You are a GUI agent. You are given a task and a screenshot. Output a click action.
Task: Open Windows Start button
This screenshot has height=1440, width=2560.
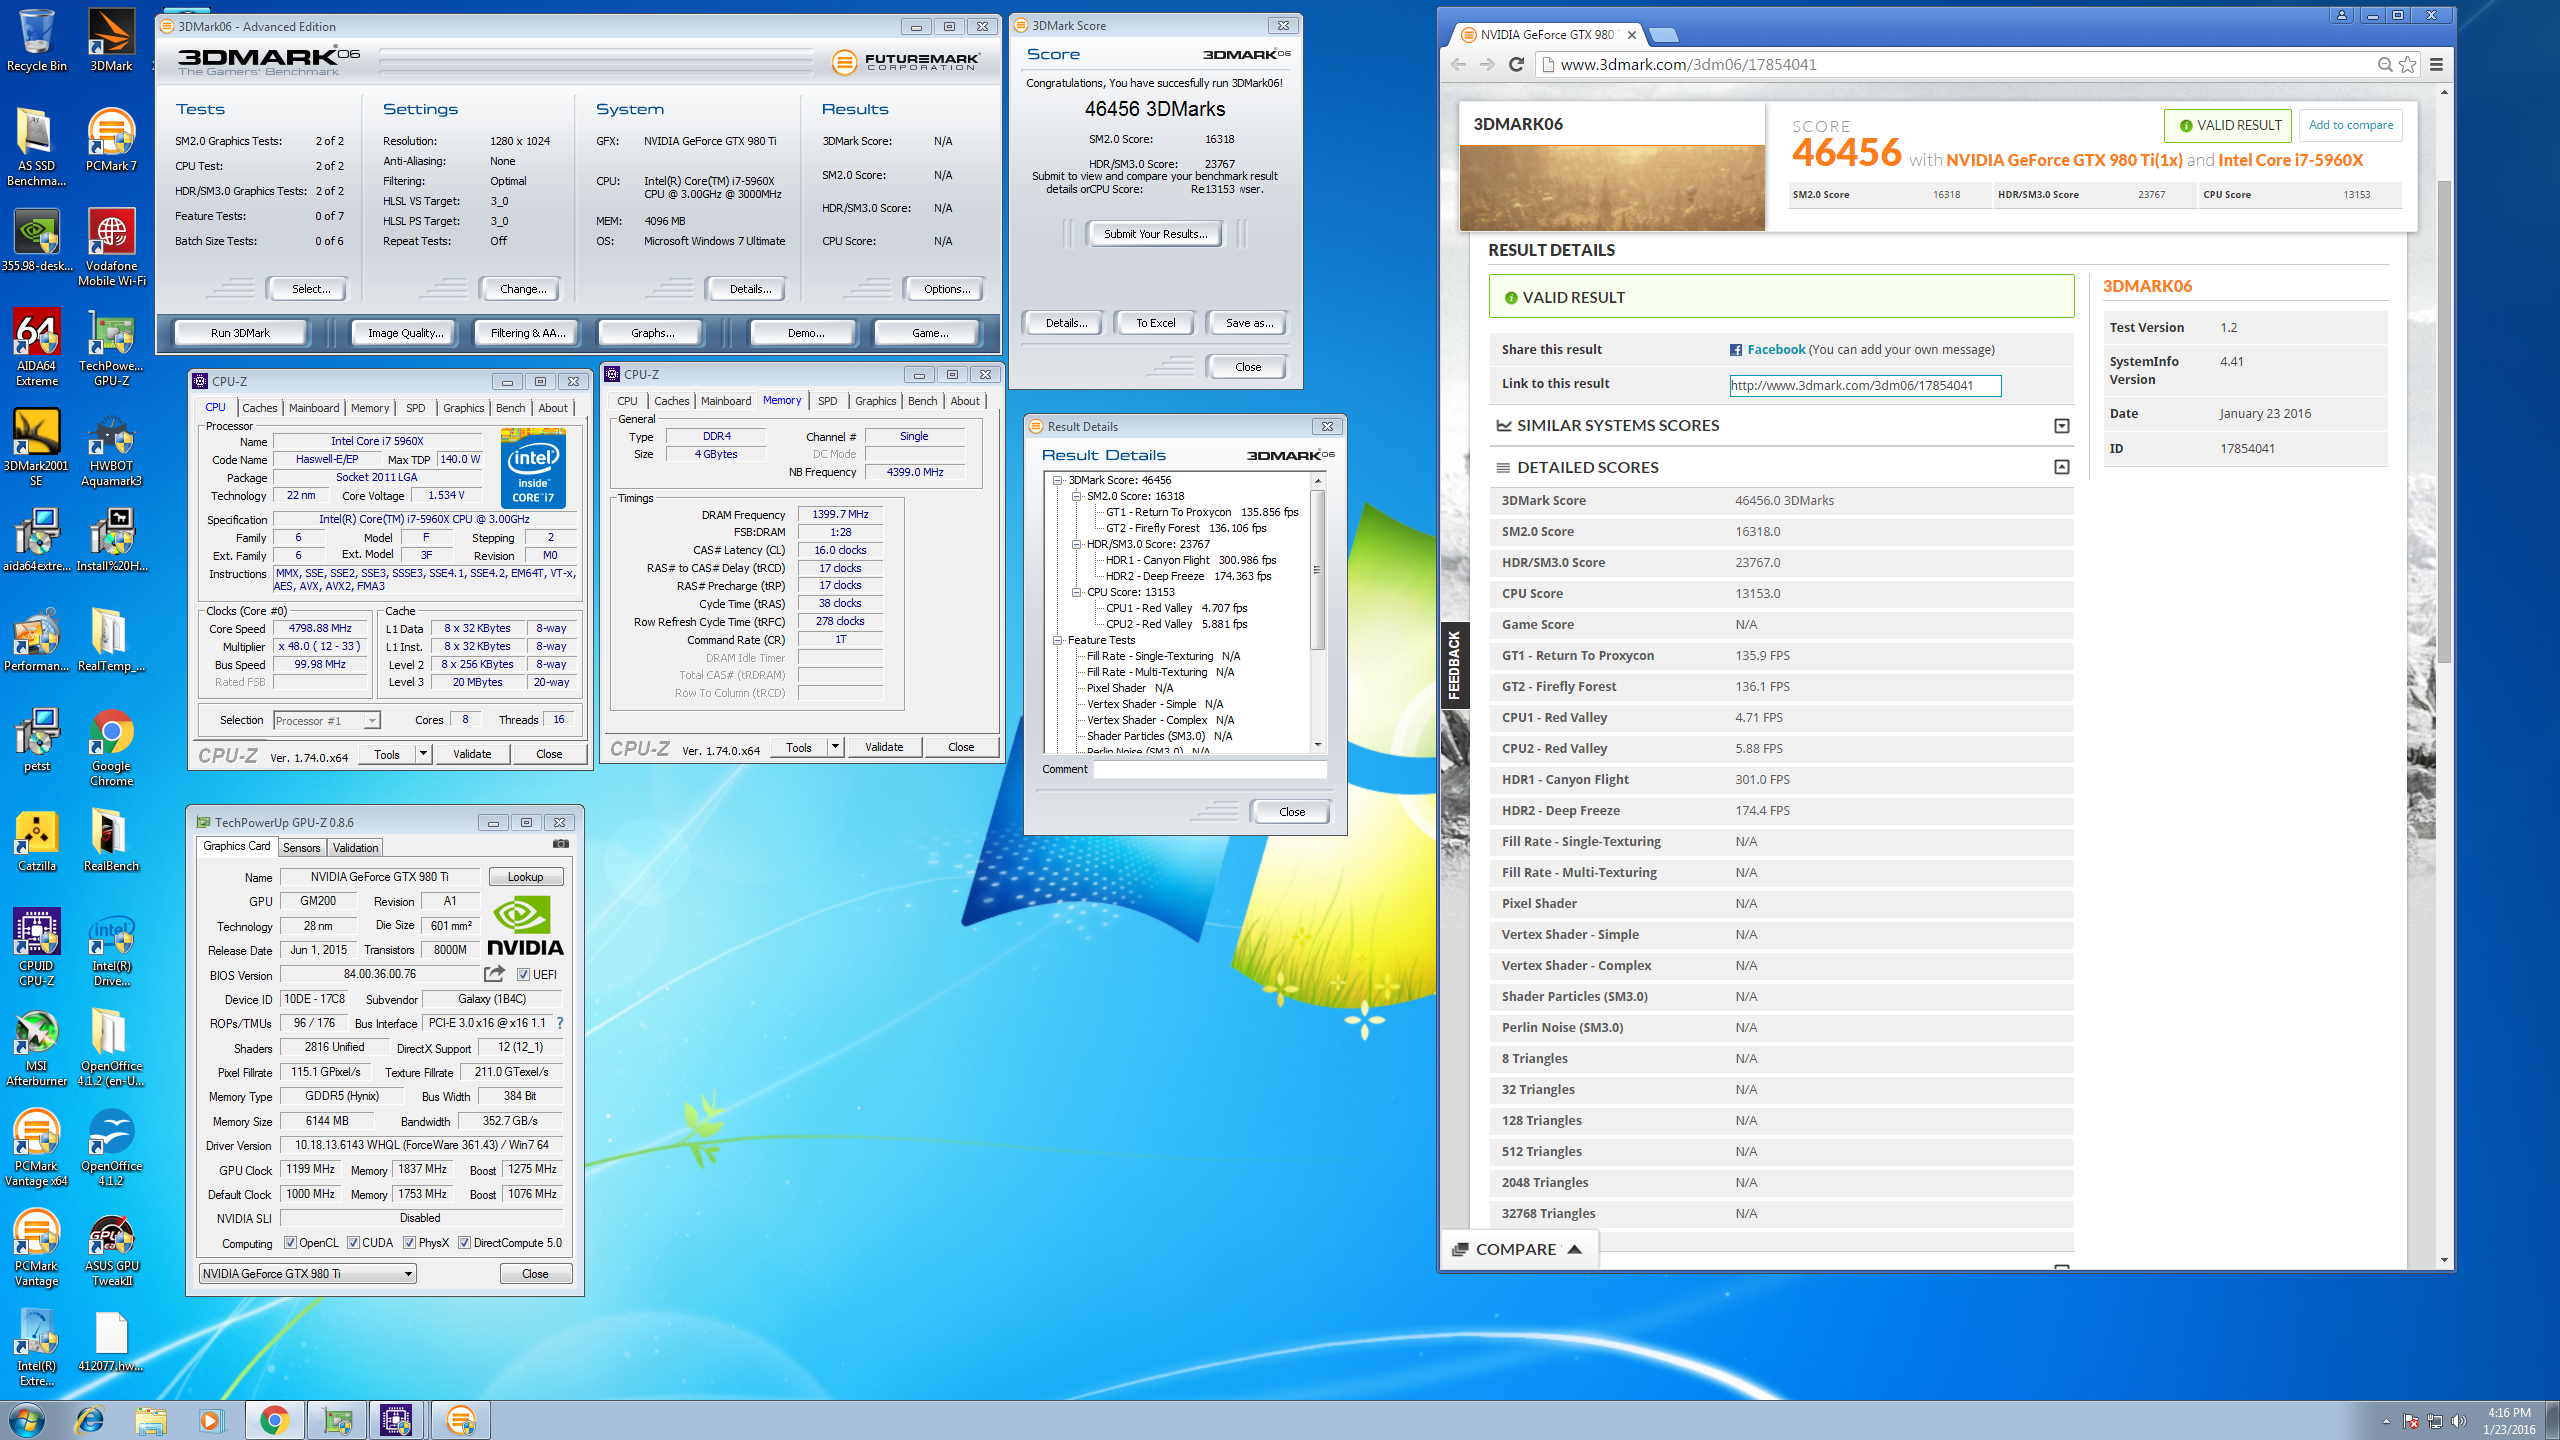point(27,1420)
